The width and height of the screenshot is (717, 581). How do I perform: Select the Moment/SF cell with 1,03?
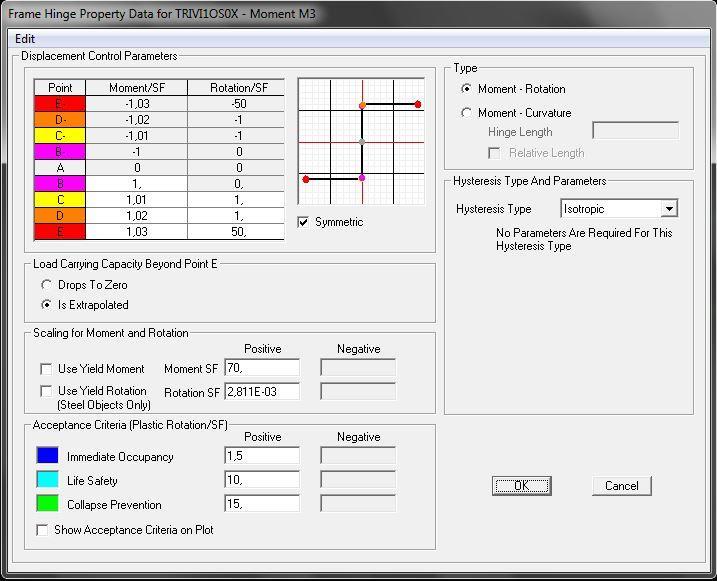pos(136,232)
